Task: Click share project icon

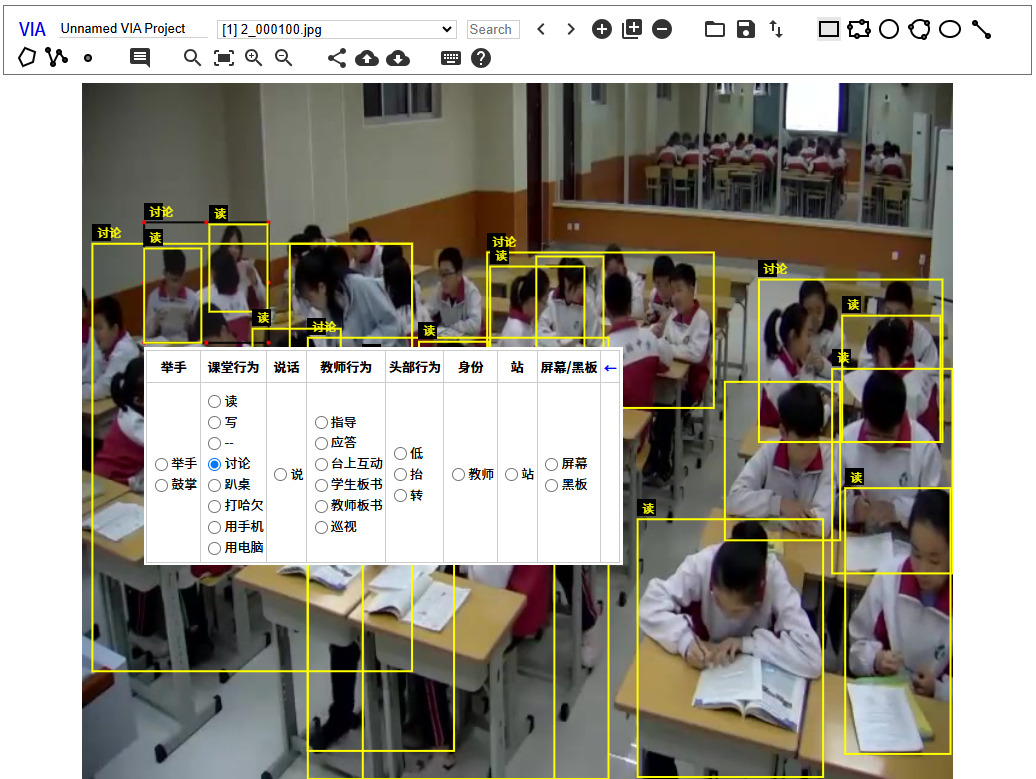Action: click(x=337, y=58)
